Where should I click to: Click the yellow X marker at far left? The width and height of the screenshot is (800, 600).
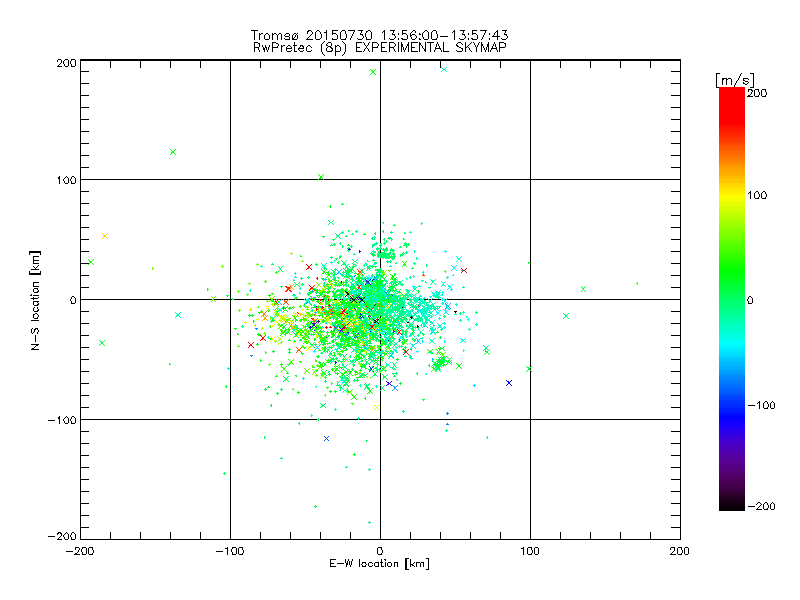coord(105,236)
